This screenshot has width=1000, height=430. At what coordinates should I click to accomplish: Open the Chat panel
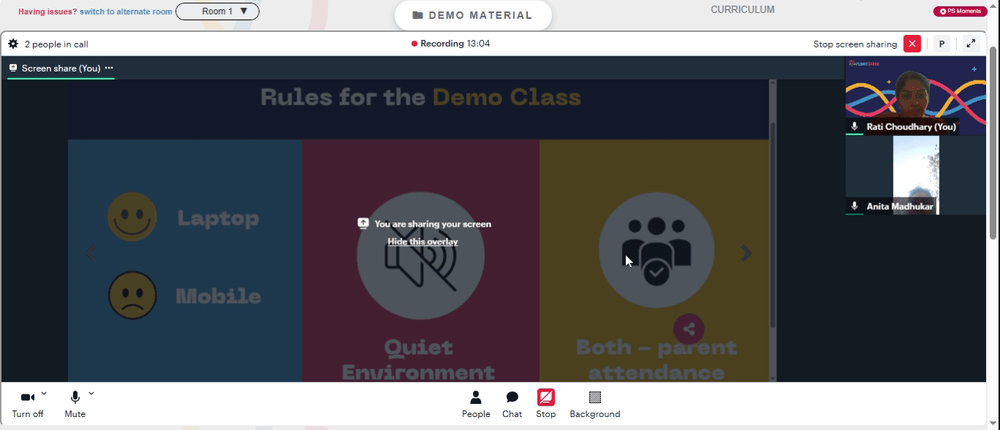click(512, 404)
